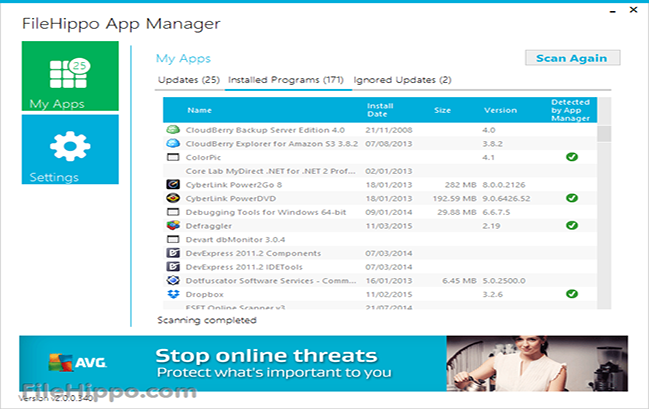Sort by the Install Date column header
The image size is (649, 409).
[380, 110]
